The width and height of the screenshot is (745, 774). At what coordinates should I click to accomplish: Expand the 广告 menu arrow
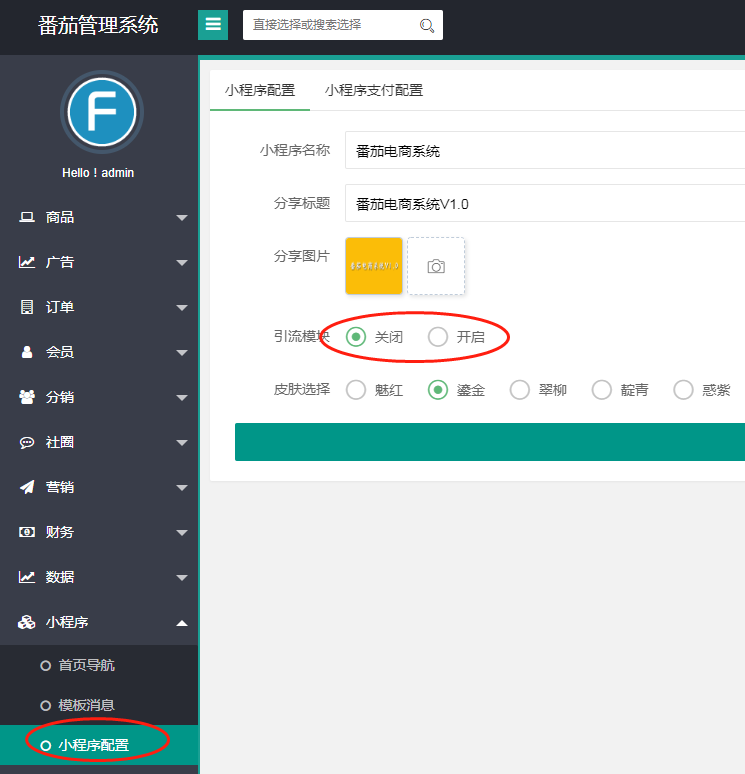coord(181,263)
